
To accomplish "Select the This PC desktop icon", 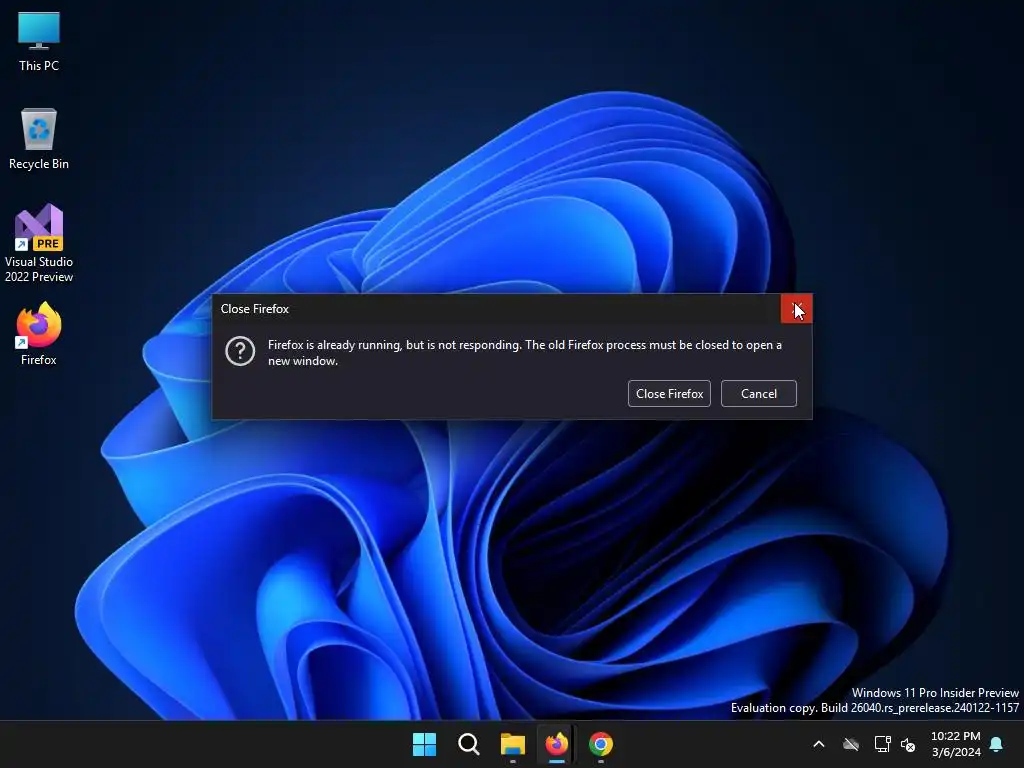I will click(39, 40).
